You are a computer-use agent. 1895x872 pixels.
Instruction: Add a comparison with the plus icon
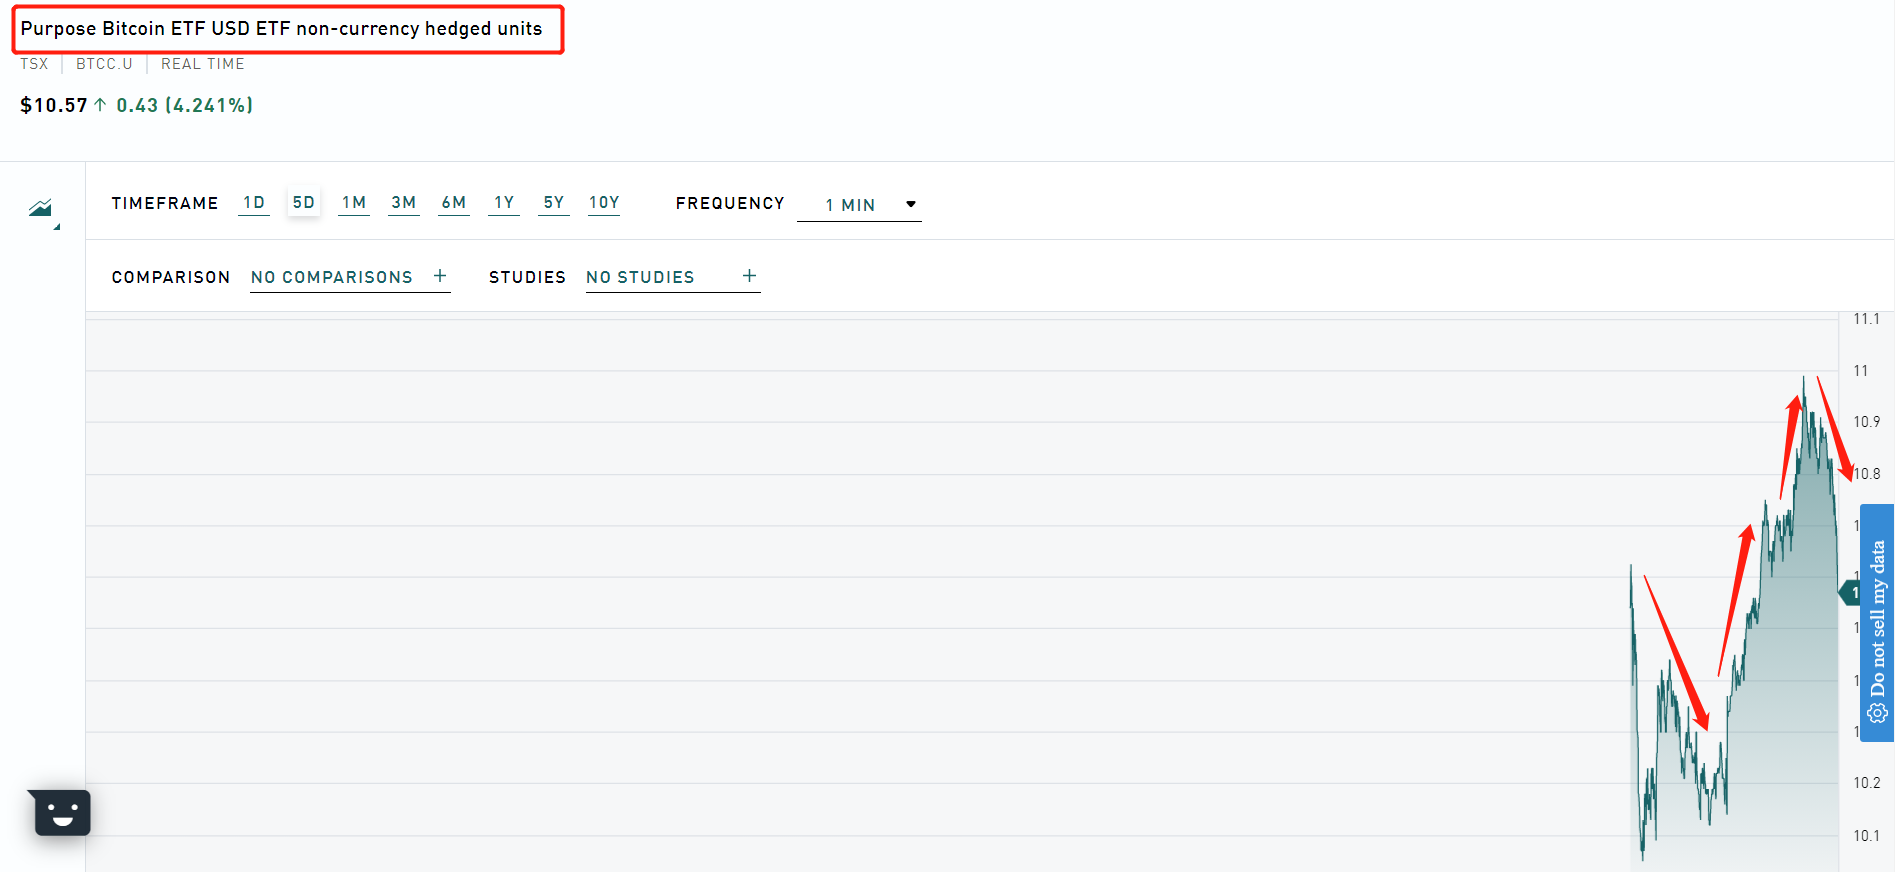440,276
